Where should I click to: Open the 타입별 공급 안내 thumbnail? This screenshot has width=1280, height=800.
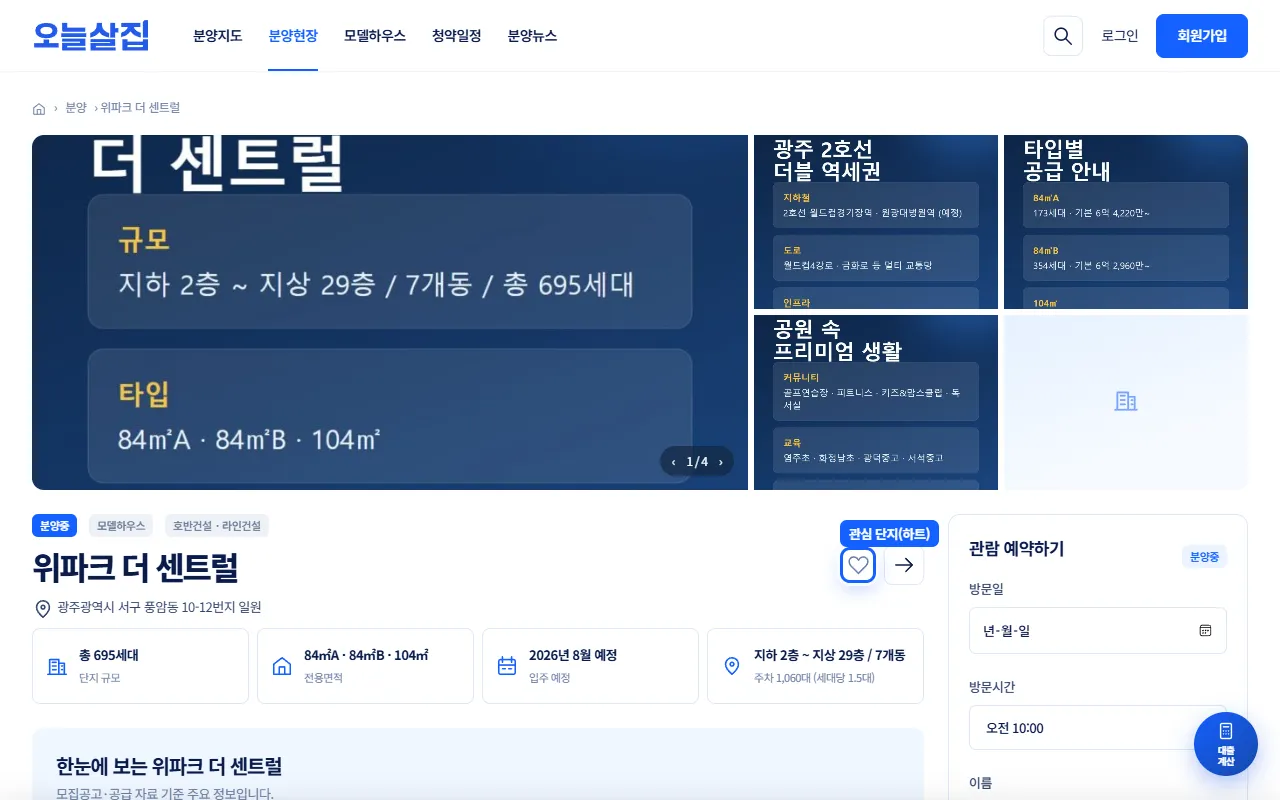[1126, 222]
